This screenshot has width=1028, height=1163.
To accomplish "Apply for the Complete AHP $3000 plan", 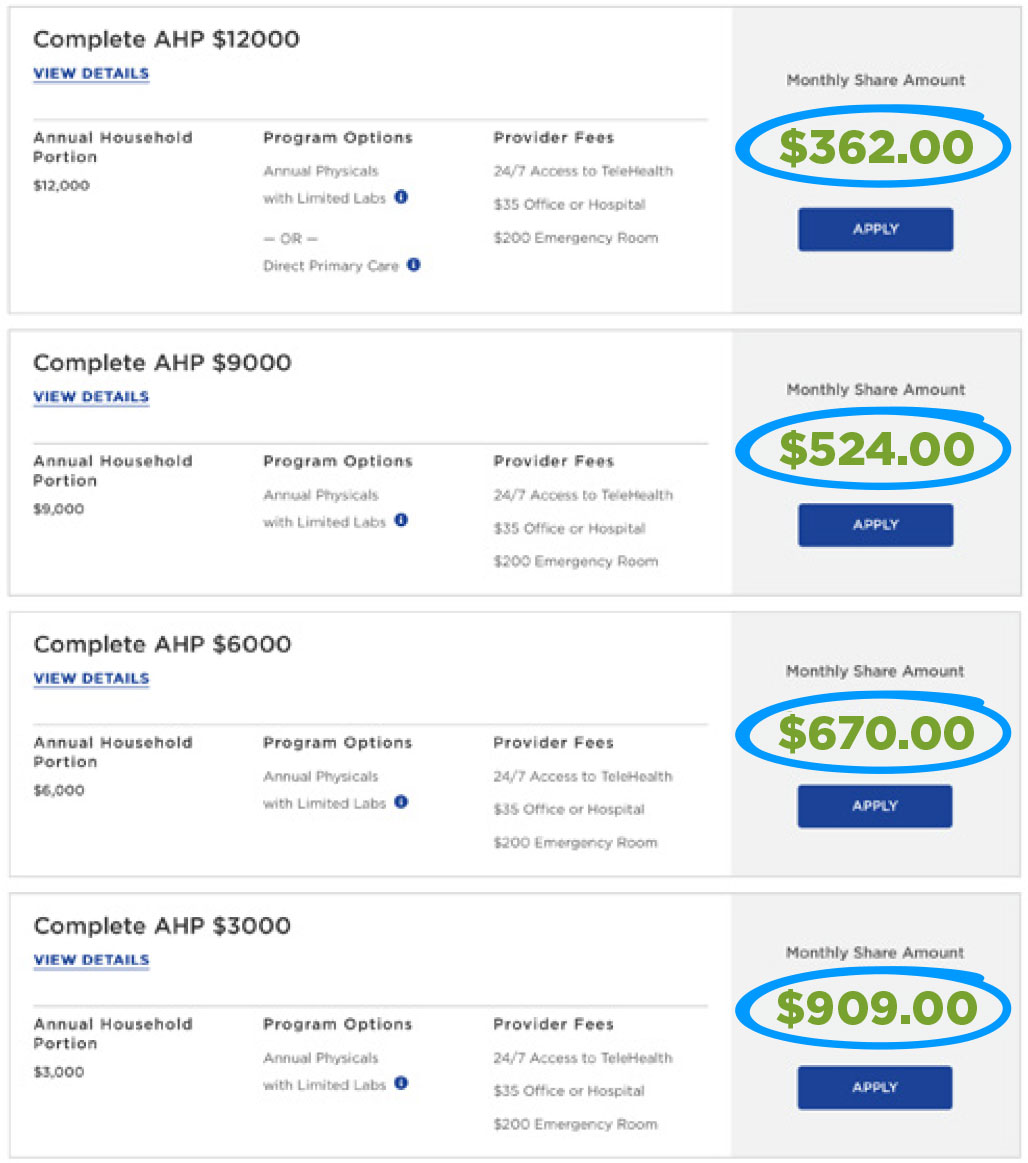I will tap(875, 1087).
